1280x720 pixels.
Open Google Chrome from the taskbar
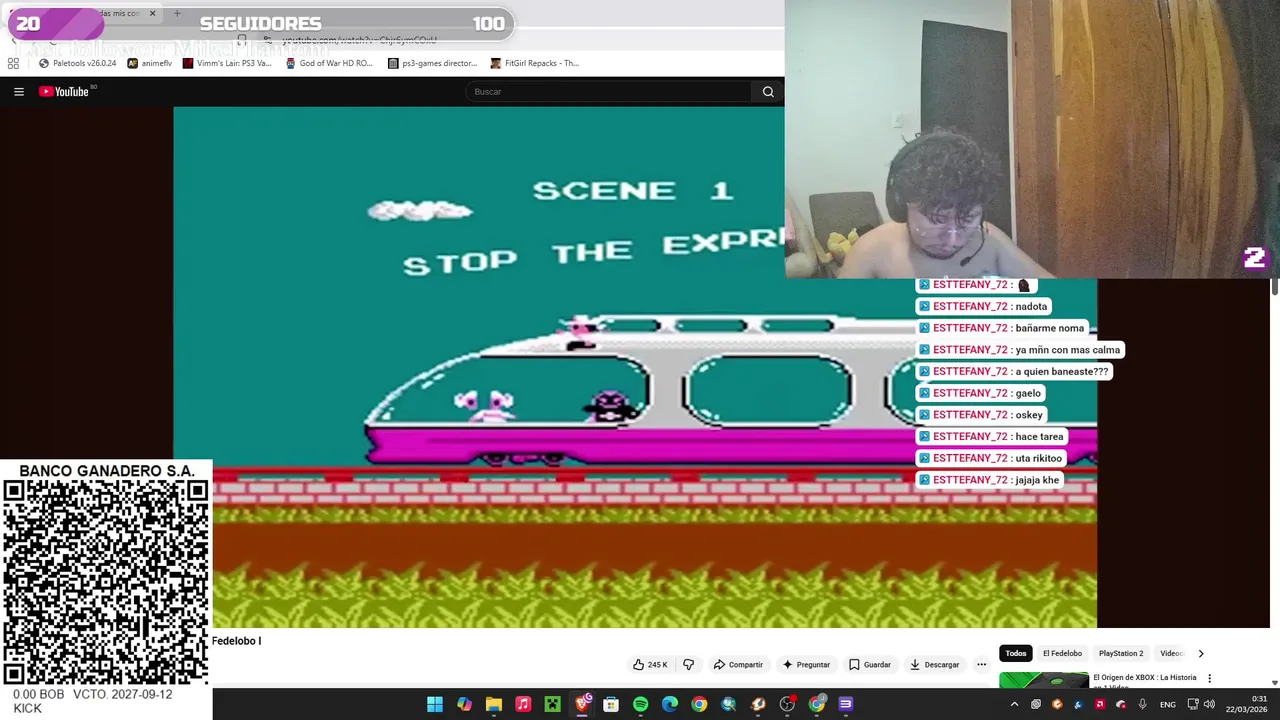click(699, 705)
